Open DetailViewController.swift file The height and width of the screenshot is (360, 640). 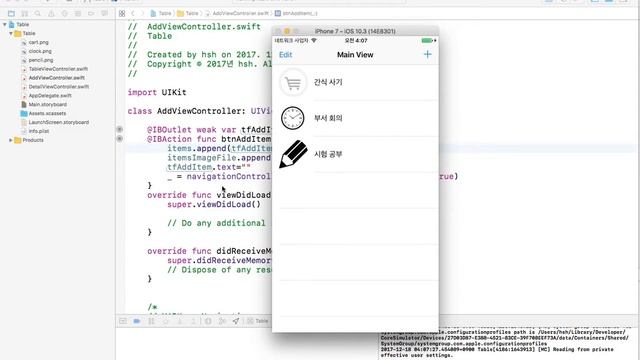(x=58, y=87)
